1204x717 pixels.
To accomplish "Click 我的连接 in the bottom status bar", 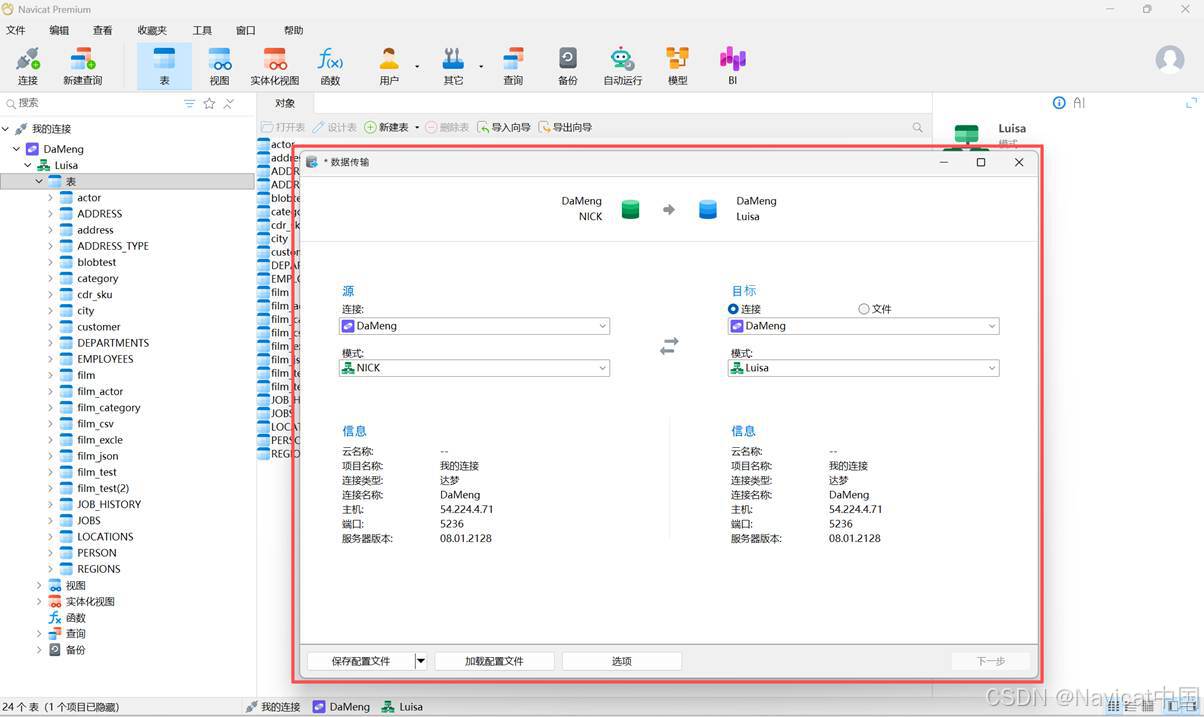I will pyautogui.click(x=274, y=707).
